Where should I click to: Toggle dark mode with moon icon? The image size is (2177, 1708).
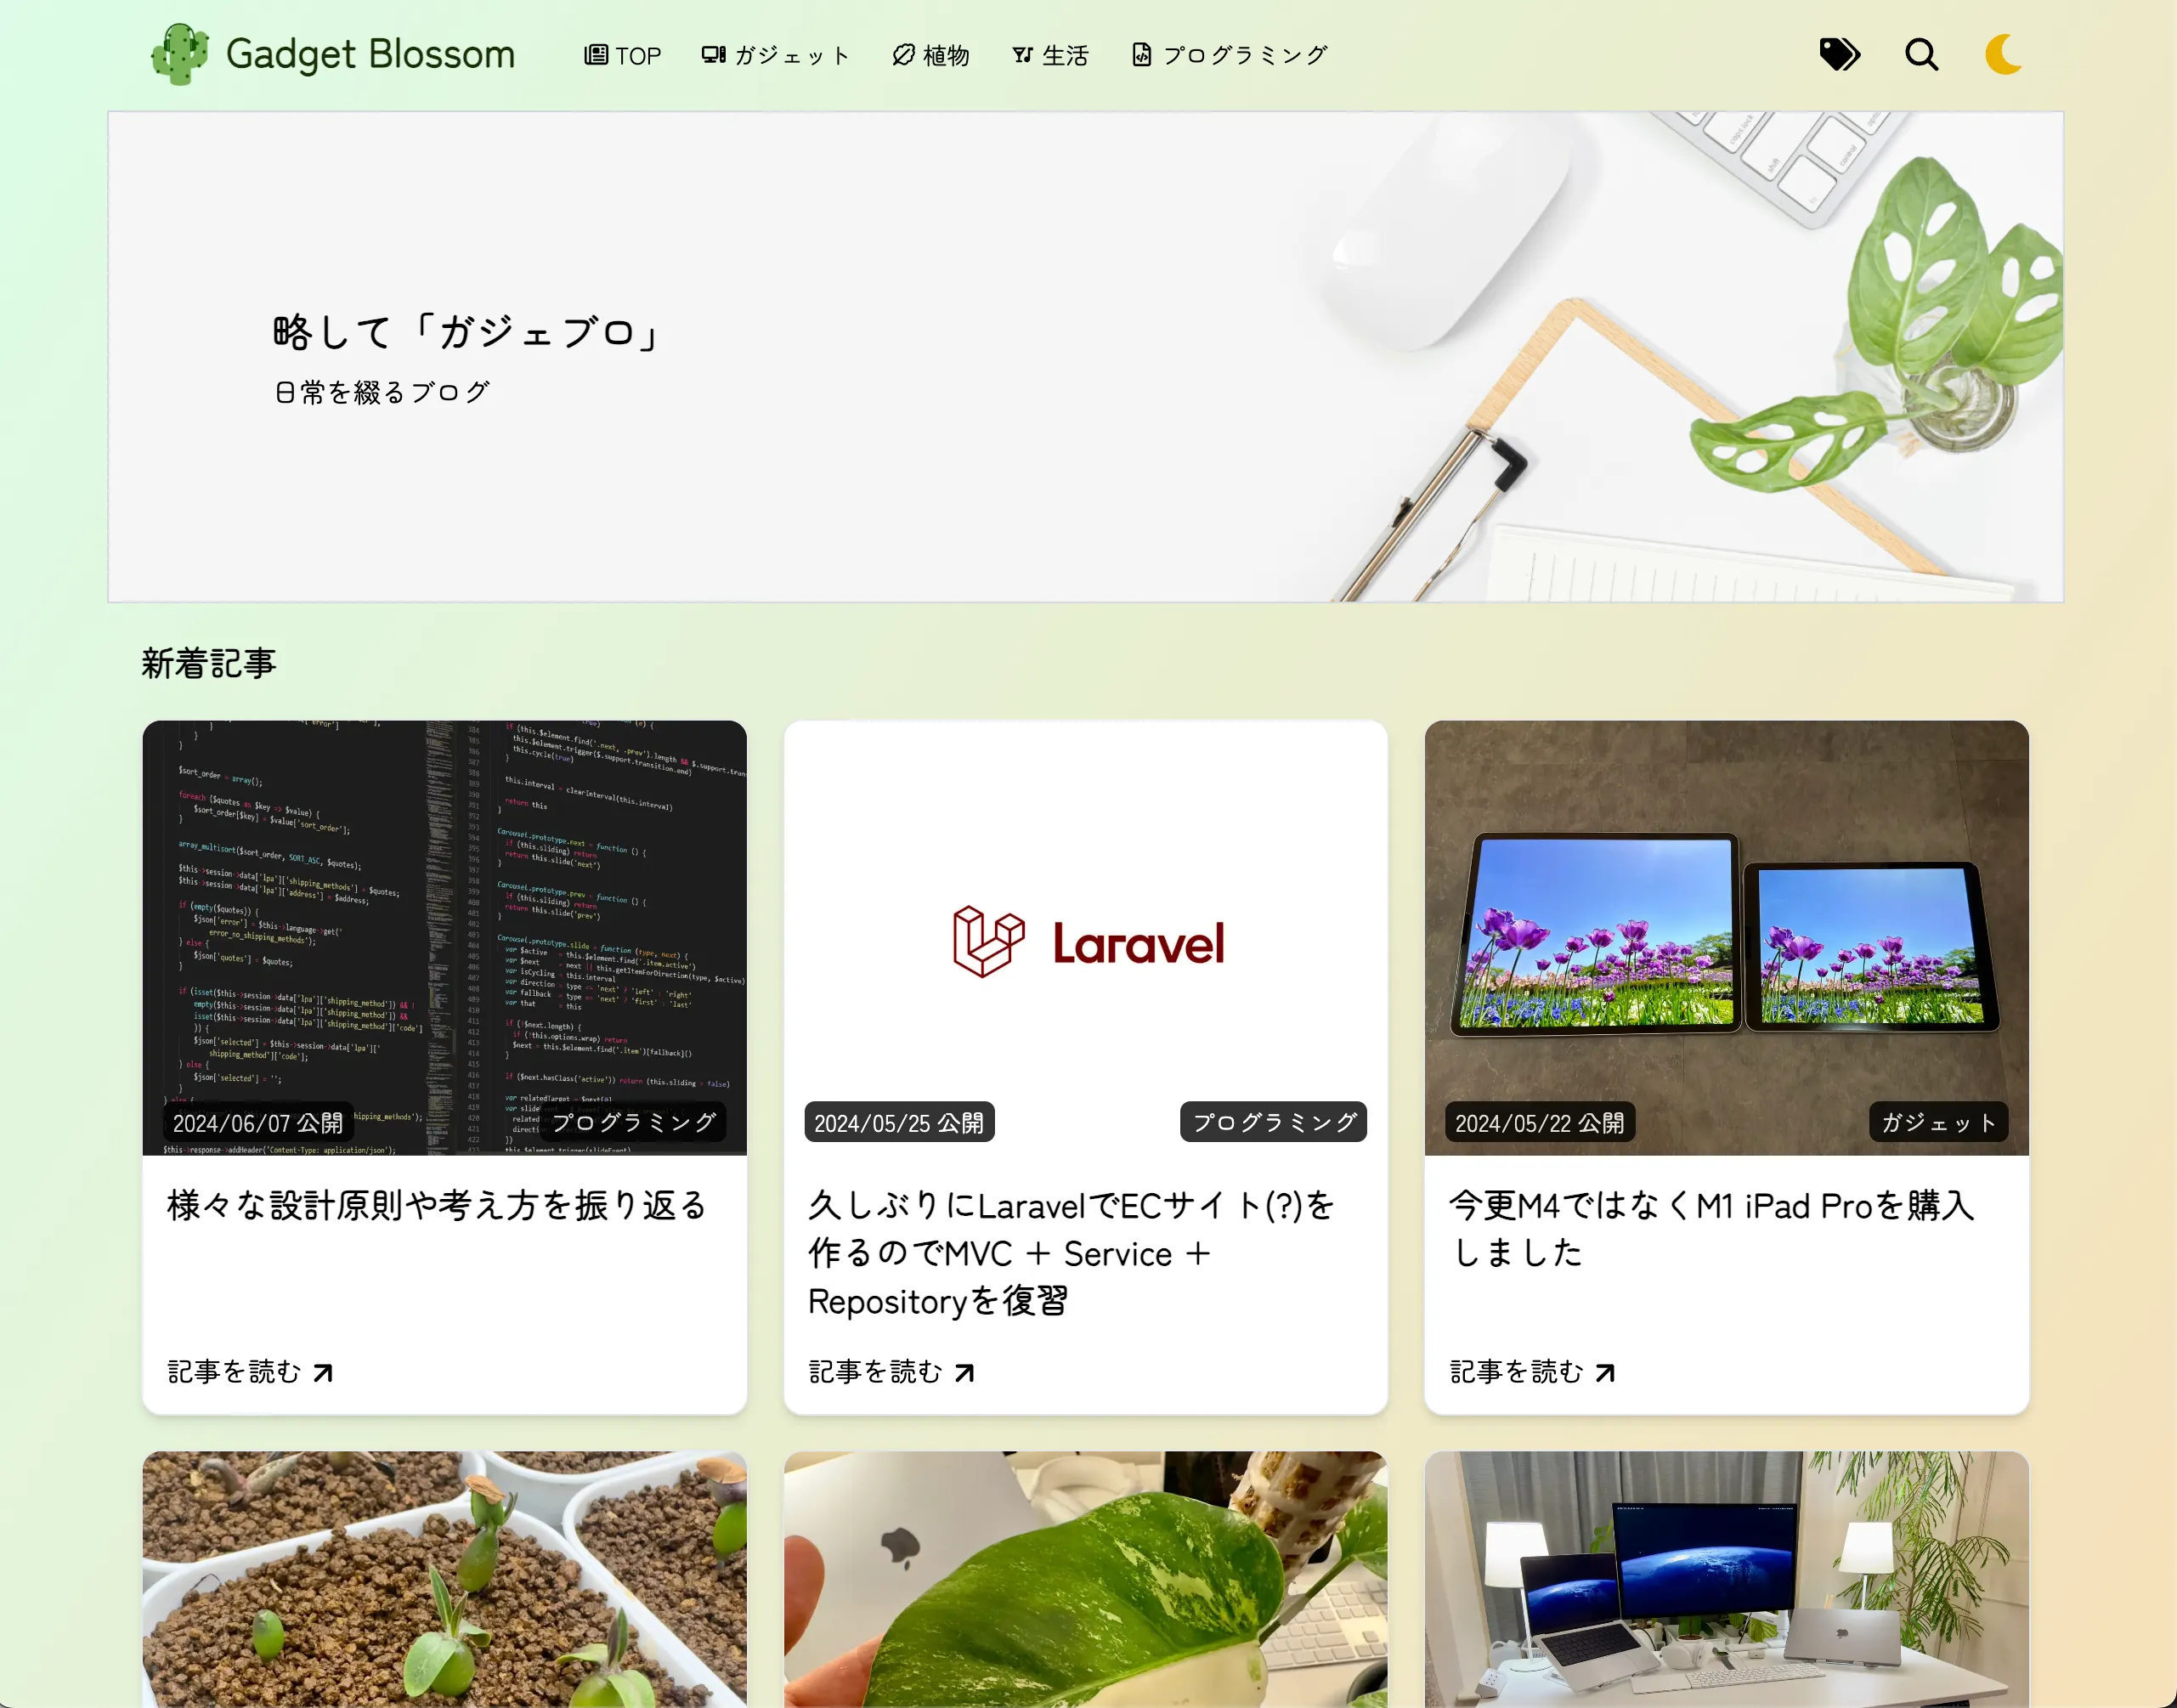pyautogui.click(x=2003, y=54)
